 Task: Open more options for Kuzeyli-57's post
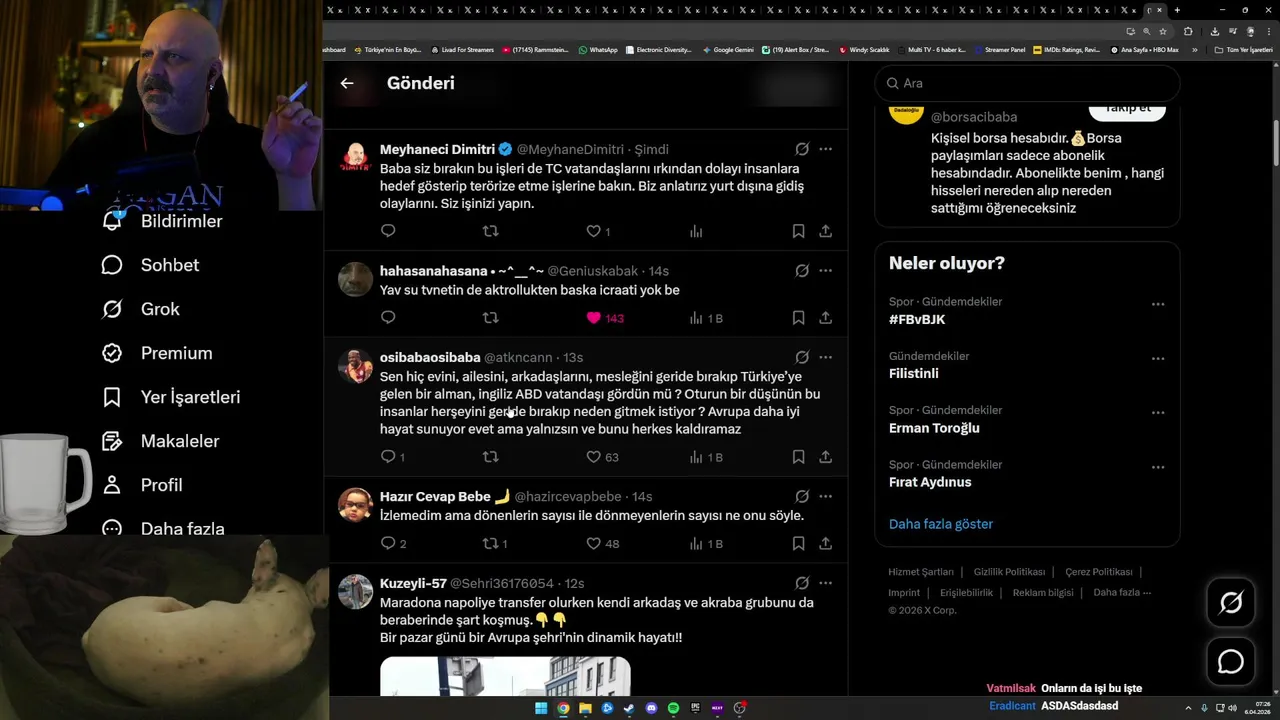tap(825, 583)
